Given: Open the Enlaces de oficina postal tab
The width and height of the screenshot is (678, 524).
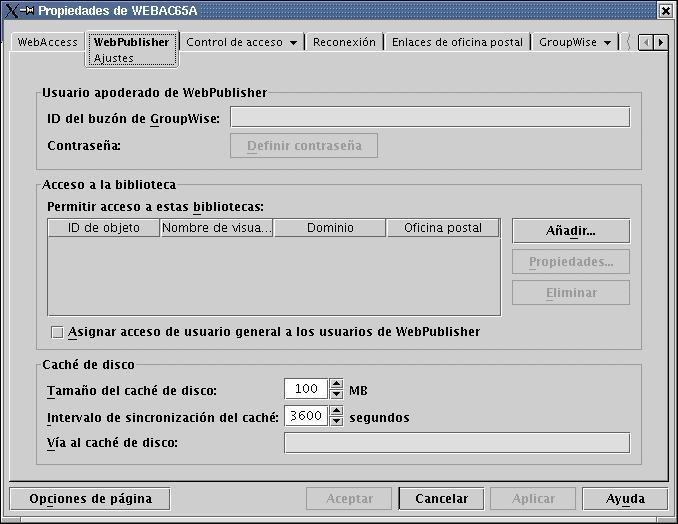Looking at the screenshot, I should (x=457, y=42).
